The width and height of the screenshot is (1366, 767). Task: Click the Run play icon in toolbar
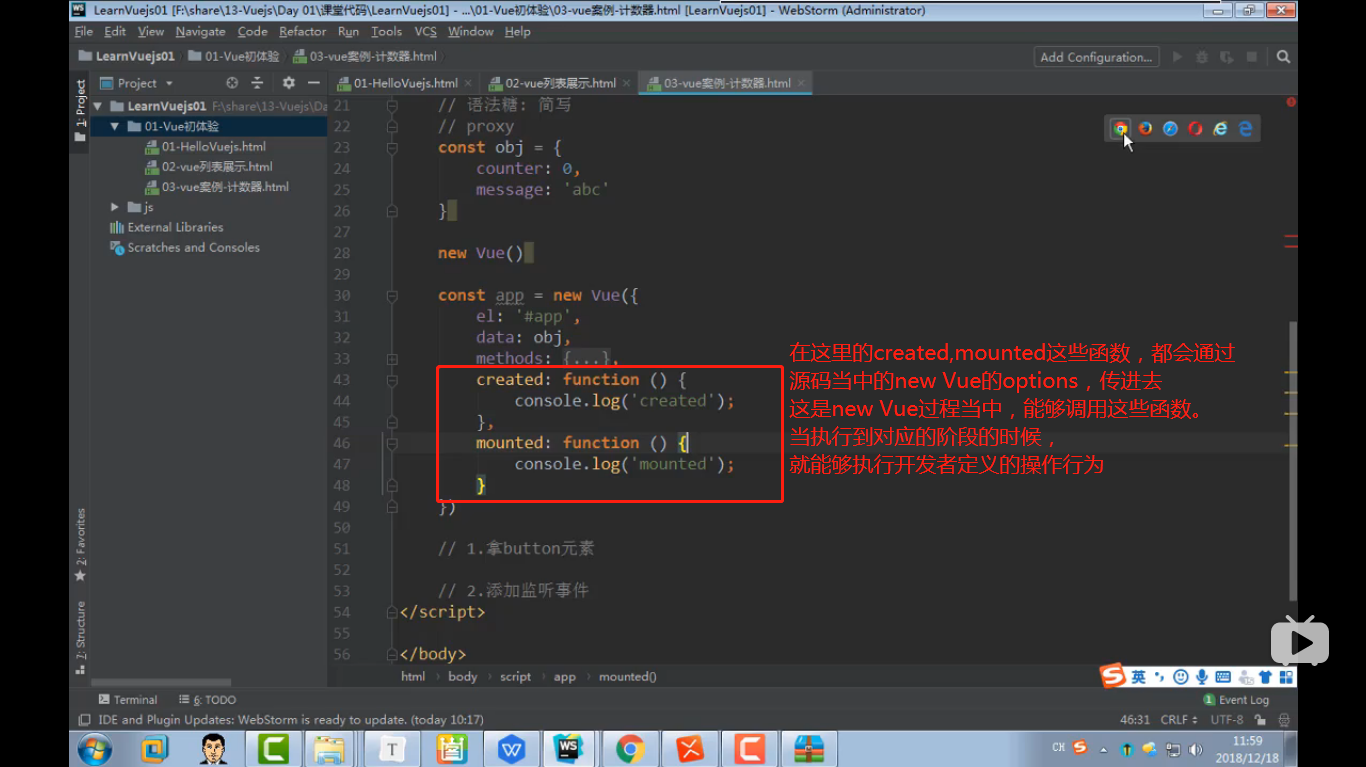tap(1177, 57)
